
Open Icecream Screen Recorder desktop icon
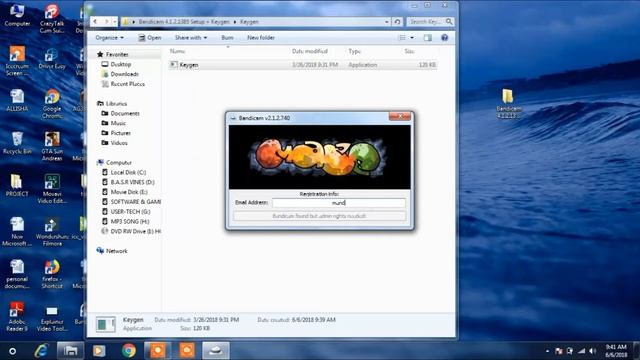(x=17, y=61)
